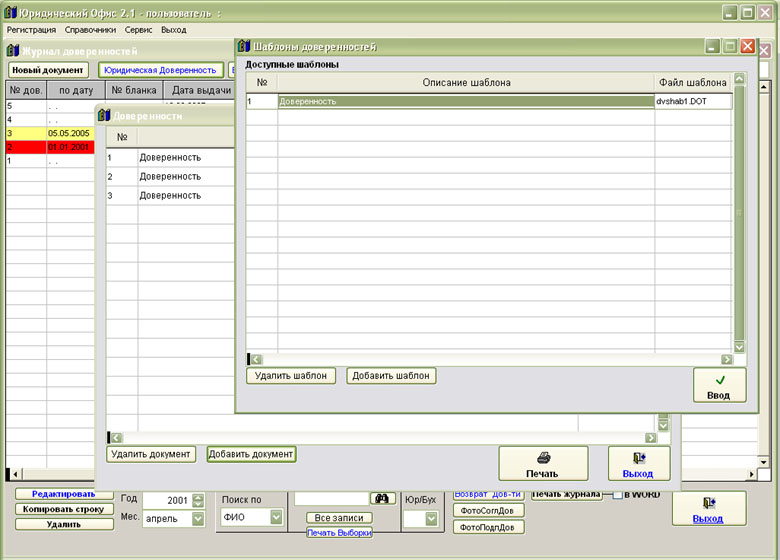Viewport: 780px width, 560px height.
Task: Click templates list horizontal scroll right arrow
Action: (x=727, y=359)
